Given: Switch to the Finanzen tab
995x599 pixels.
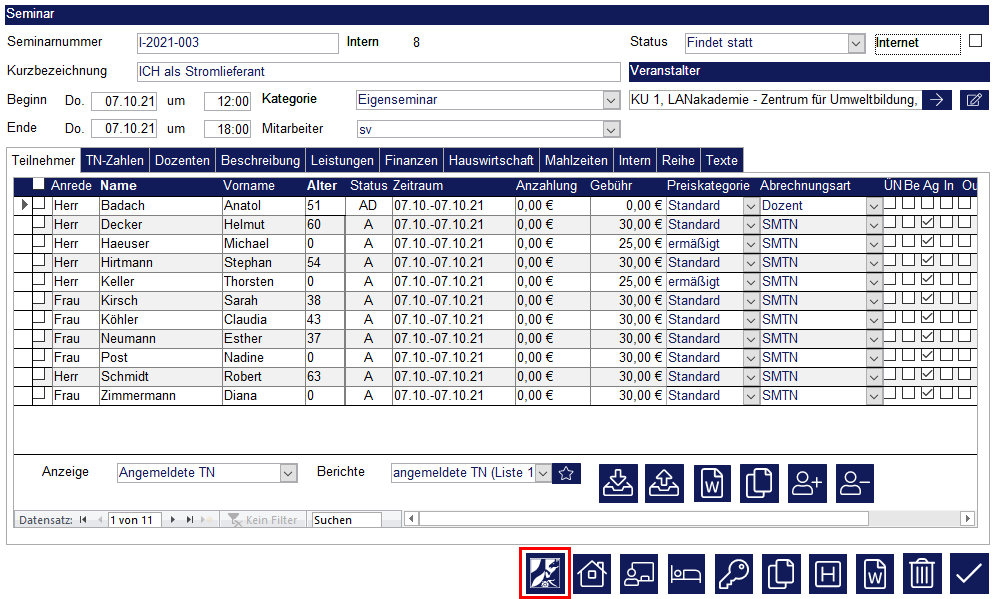Looking at the screenshot, I should click(411, 161).
